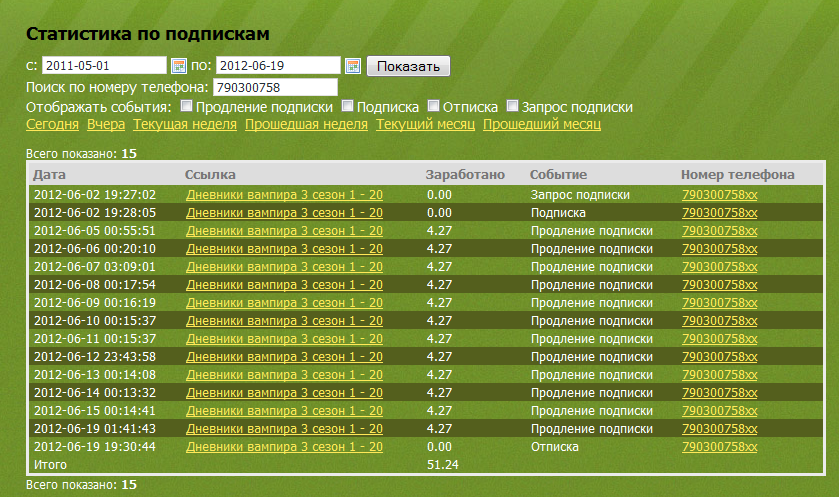Open the series link dated 2012-06-05
This screenshot has width=839, height=497.
click(x=284, y=231)
